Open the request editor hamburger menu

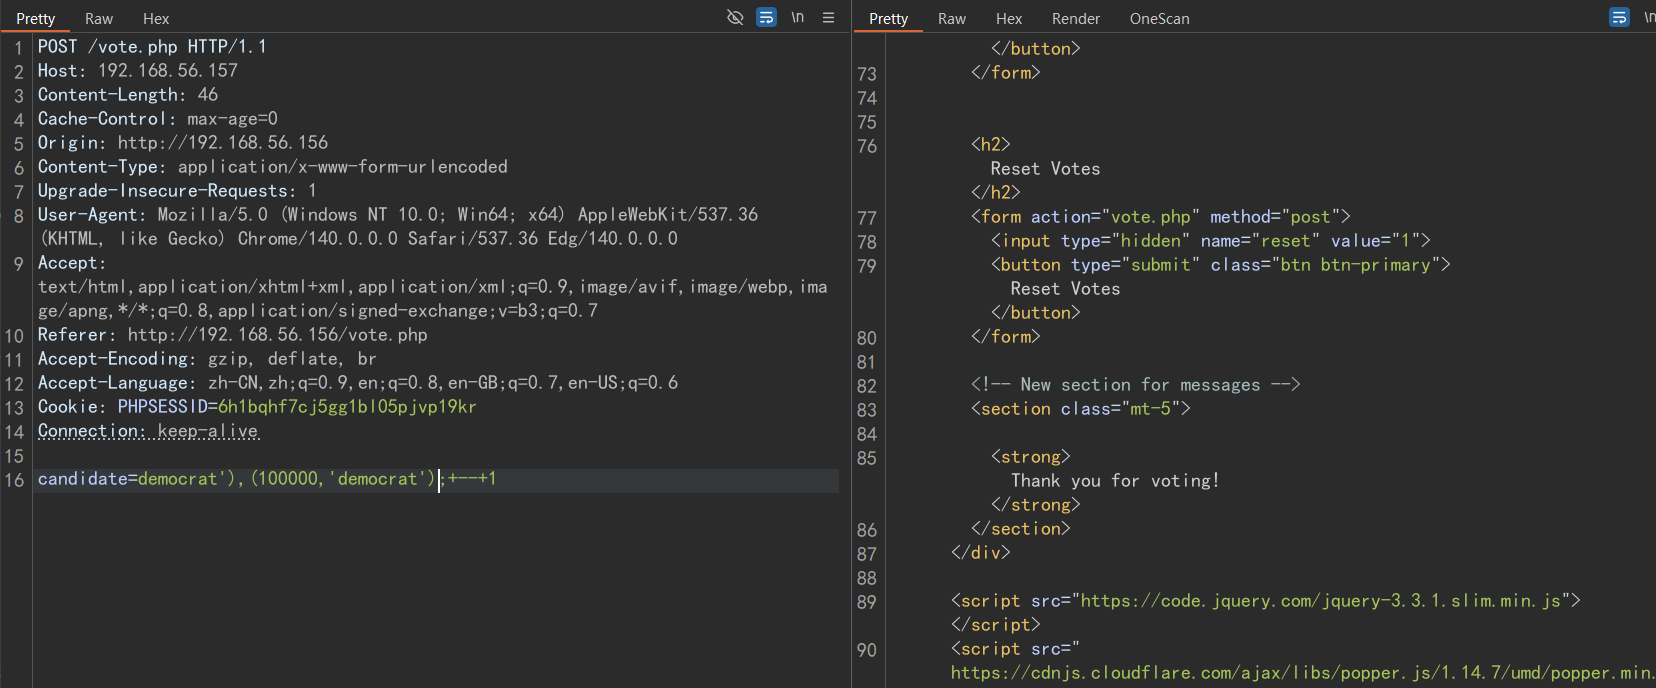tap(828, 17)
